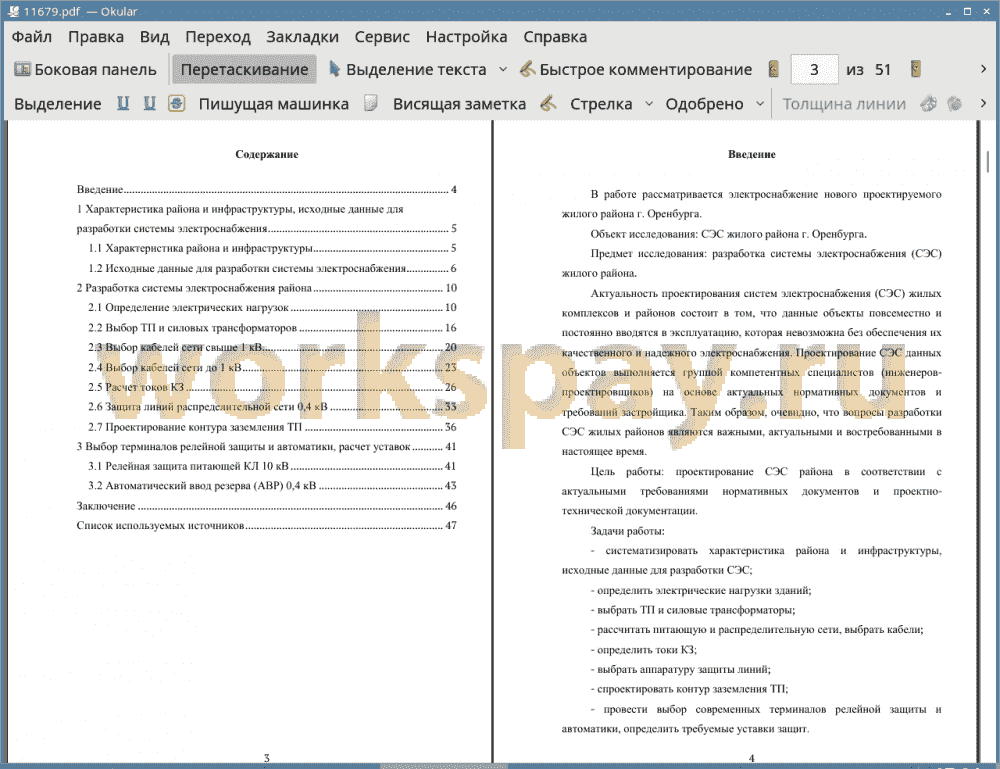Open the Закладки menu
Image resolution: width=1000 pixels, height=769 pixels.
tap(302, 37)
